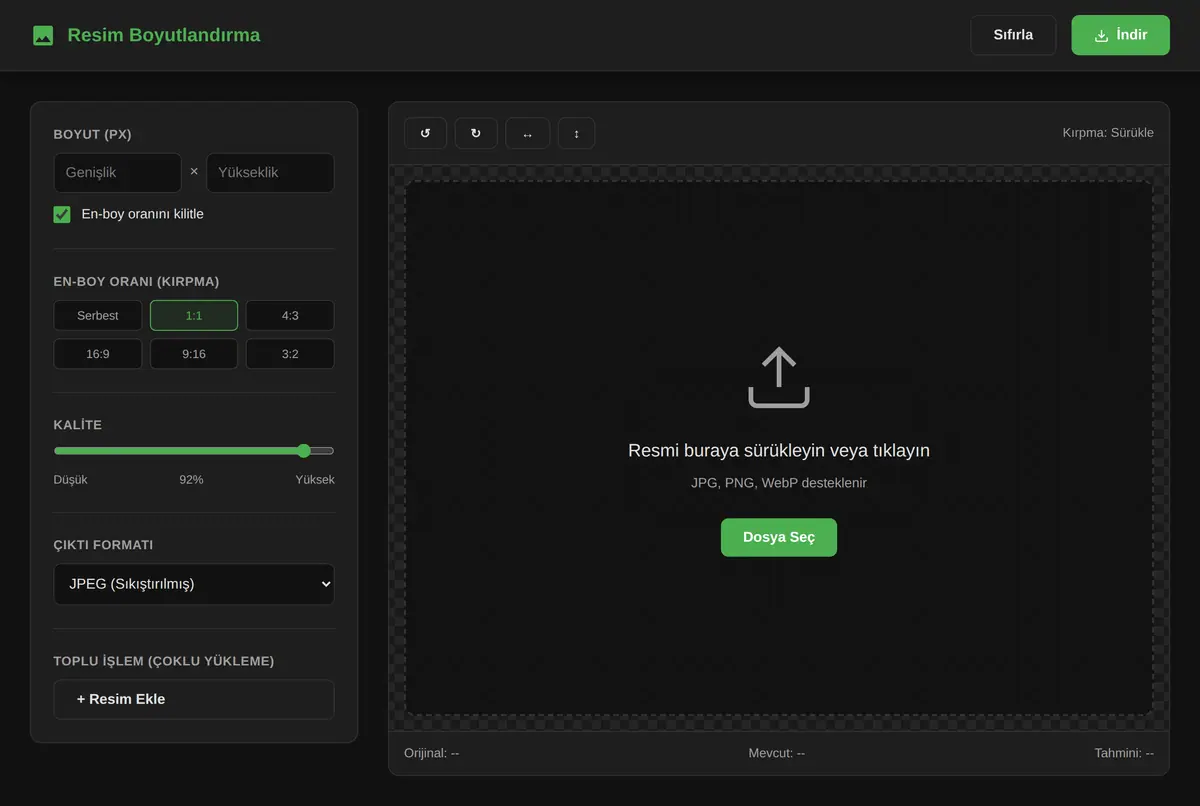This screenshot has width=1200, height=806.
Task: Click the Mevcut: -- status text
Action: click(x=777, y=753)
